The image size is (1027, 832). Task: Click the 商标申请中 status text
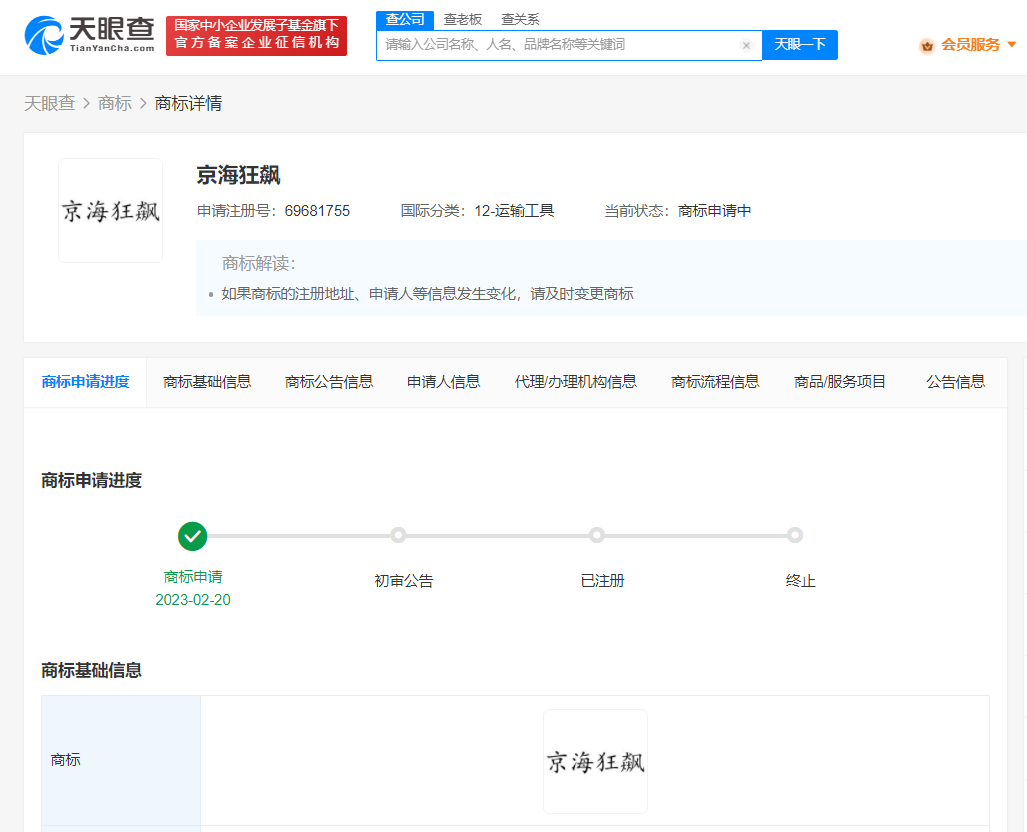(x=714, y=211)
